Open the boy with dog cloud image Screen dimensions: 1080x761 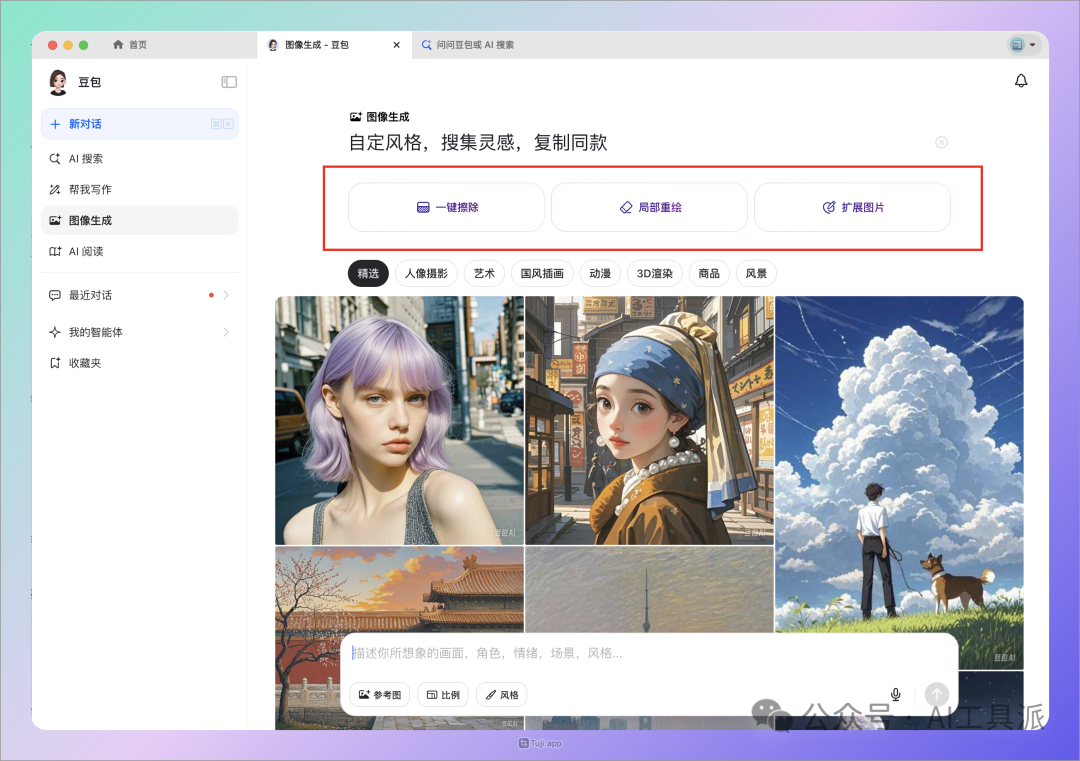coord(900,482)
